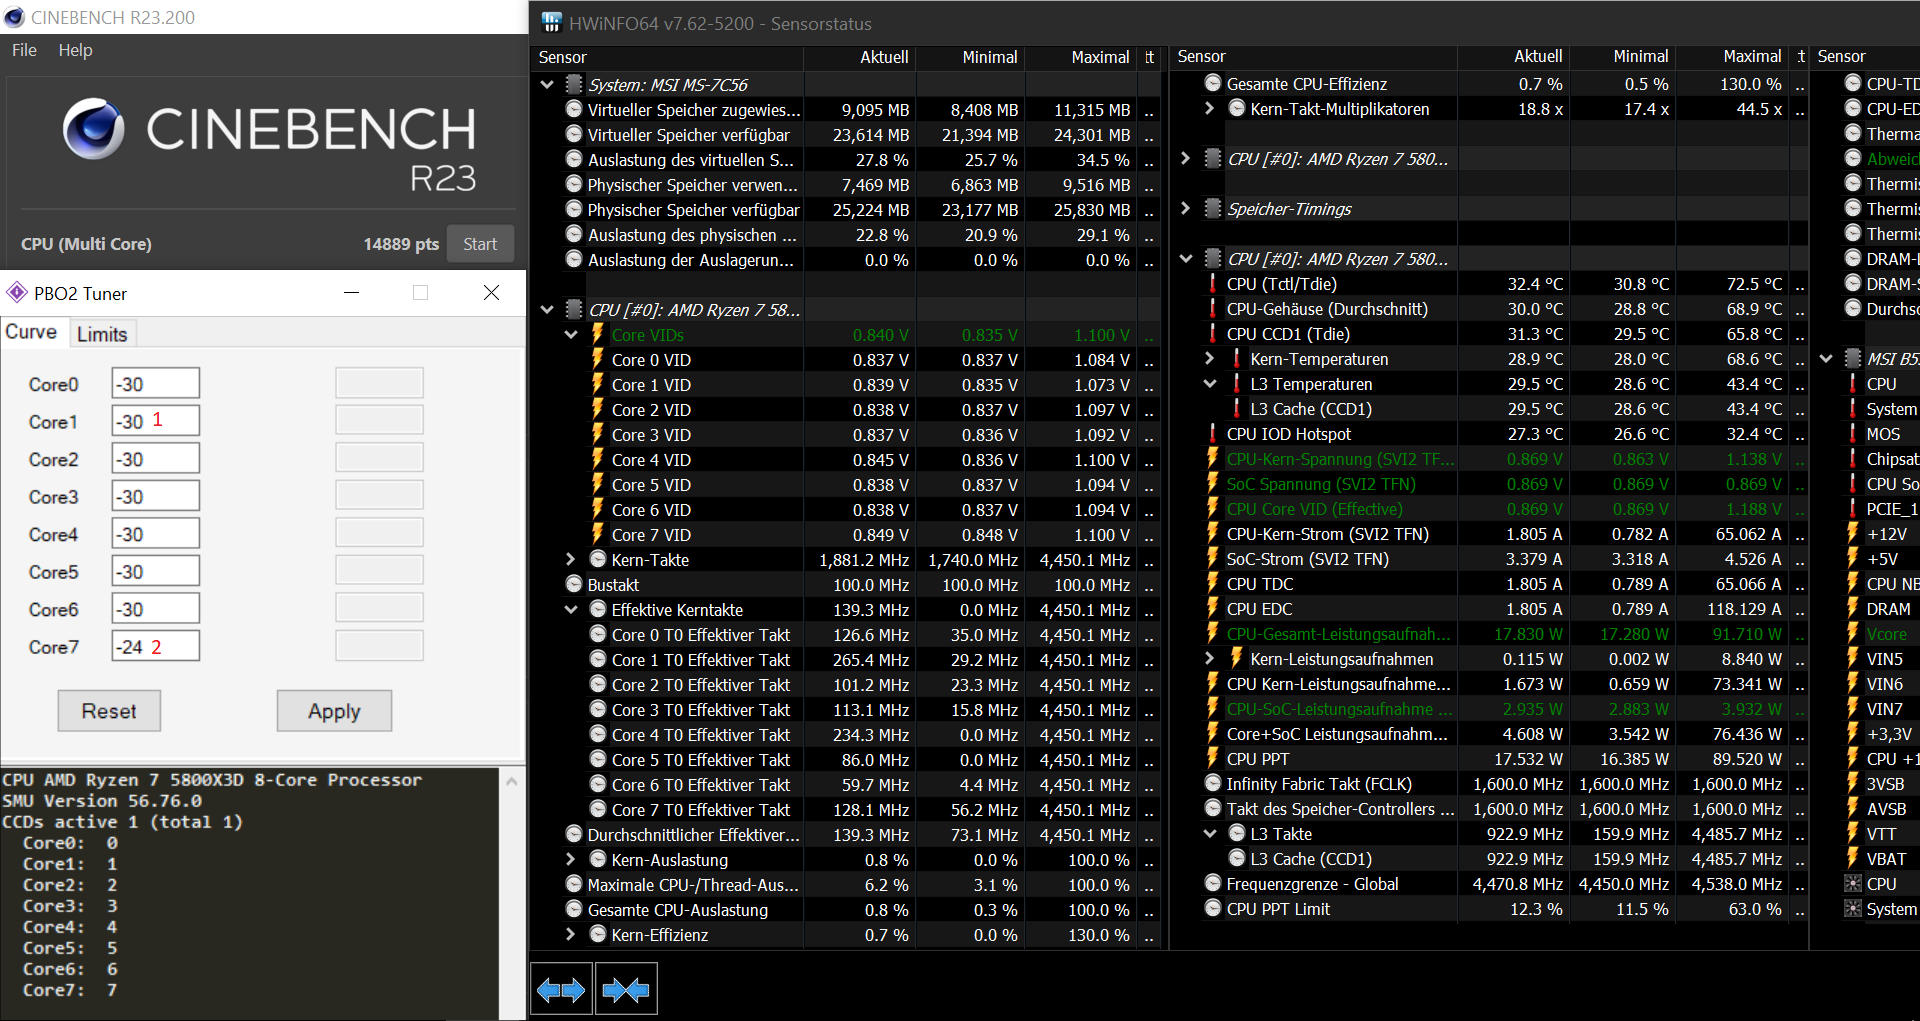This screenshot has width=1920, height=1021.
Task: Click the chip icon beside Speicher-Timings
Action: [1213, 208]
